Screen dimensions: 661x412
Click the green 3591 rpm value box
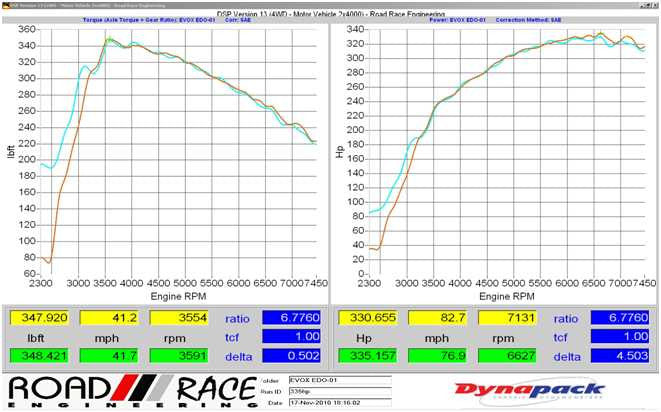[x=178, y=356]
